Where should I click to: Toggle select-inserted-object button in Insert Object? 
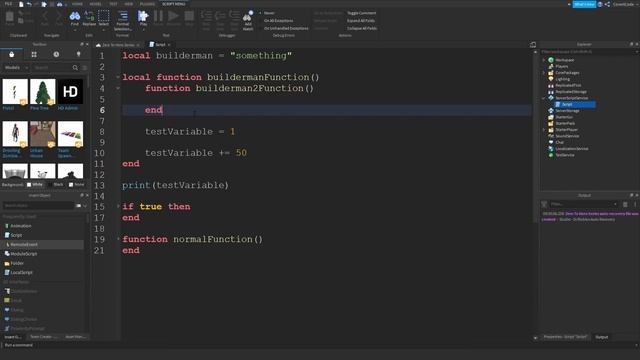tap(78, 206)
